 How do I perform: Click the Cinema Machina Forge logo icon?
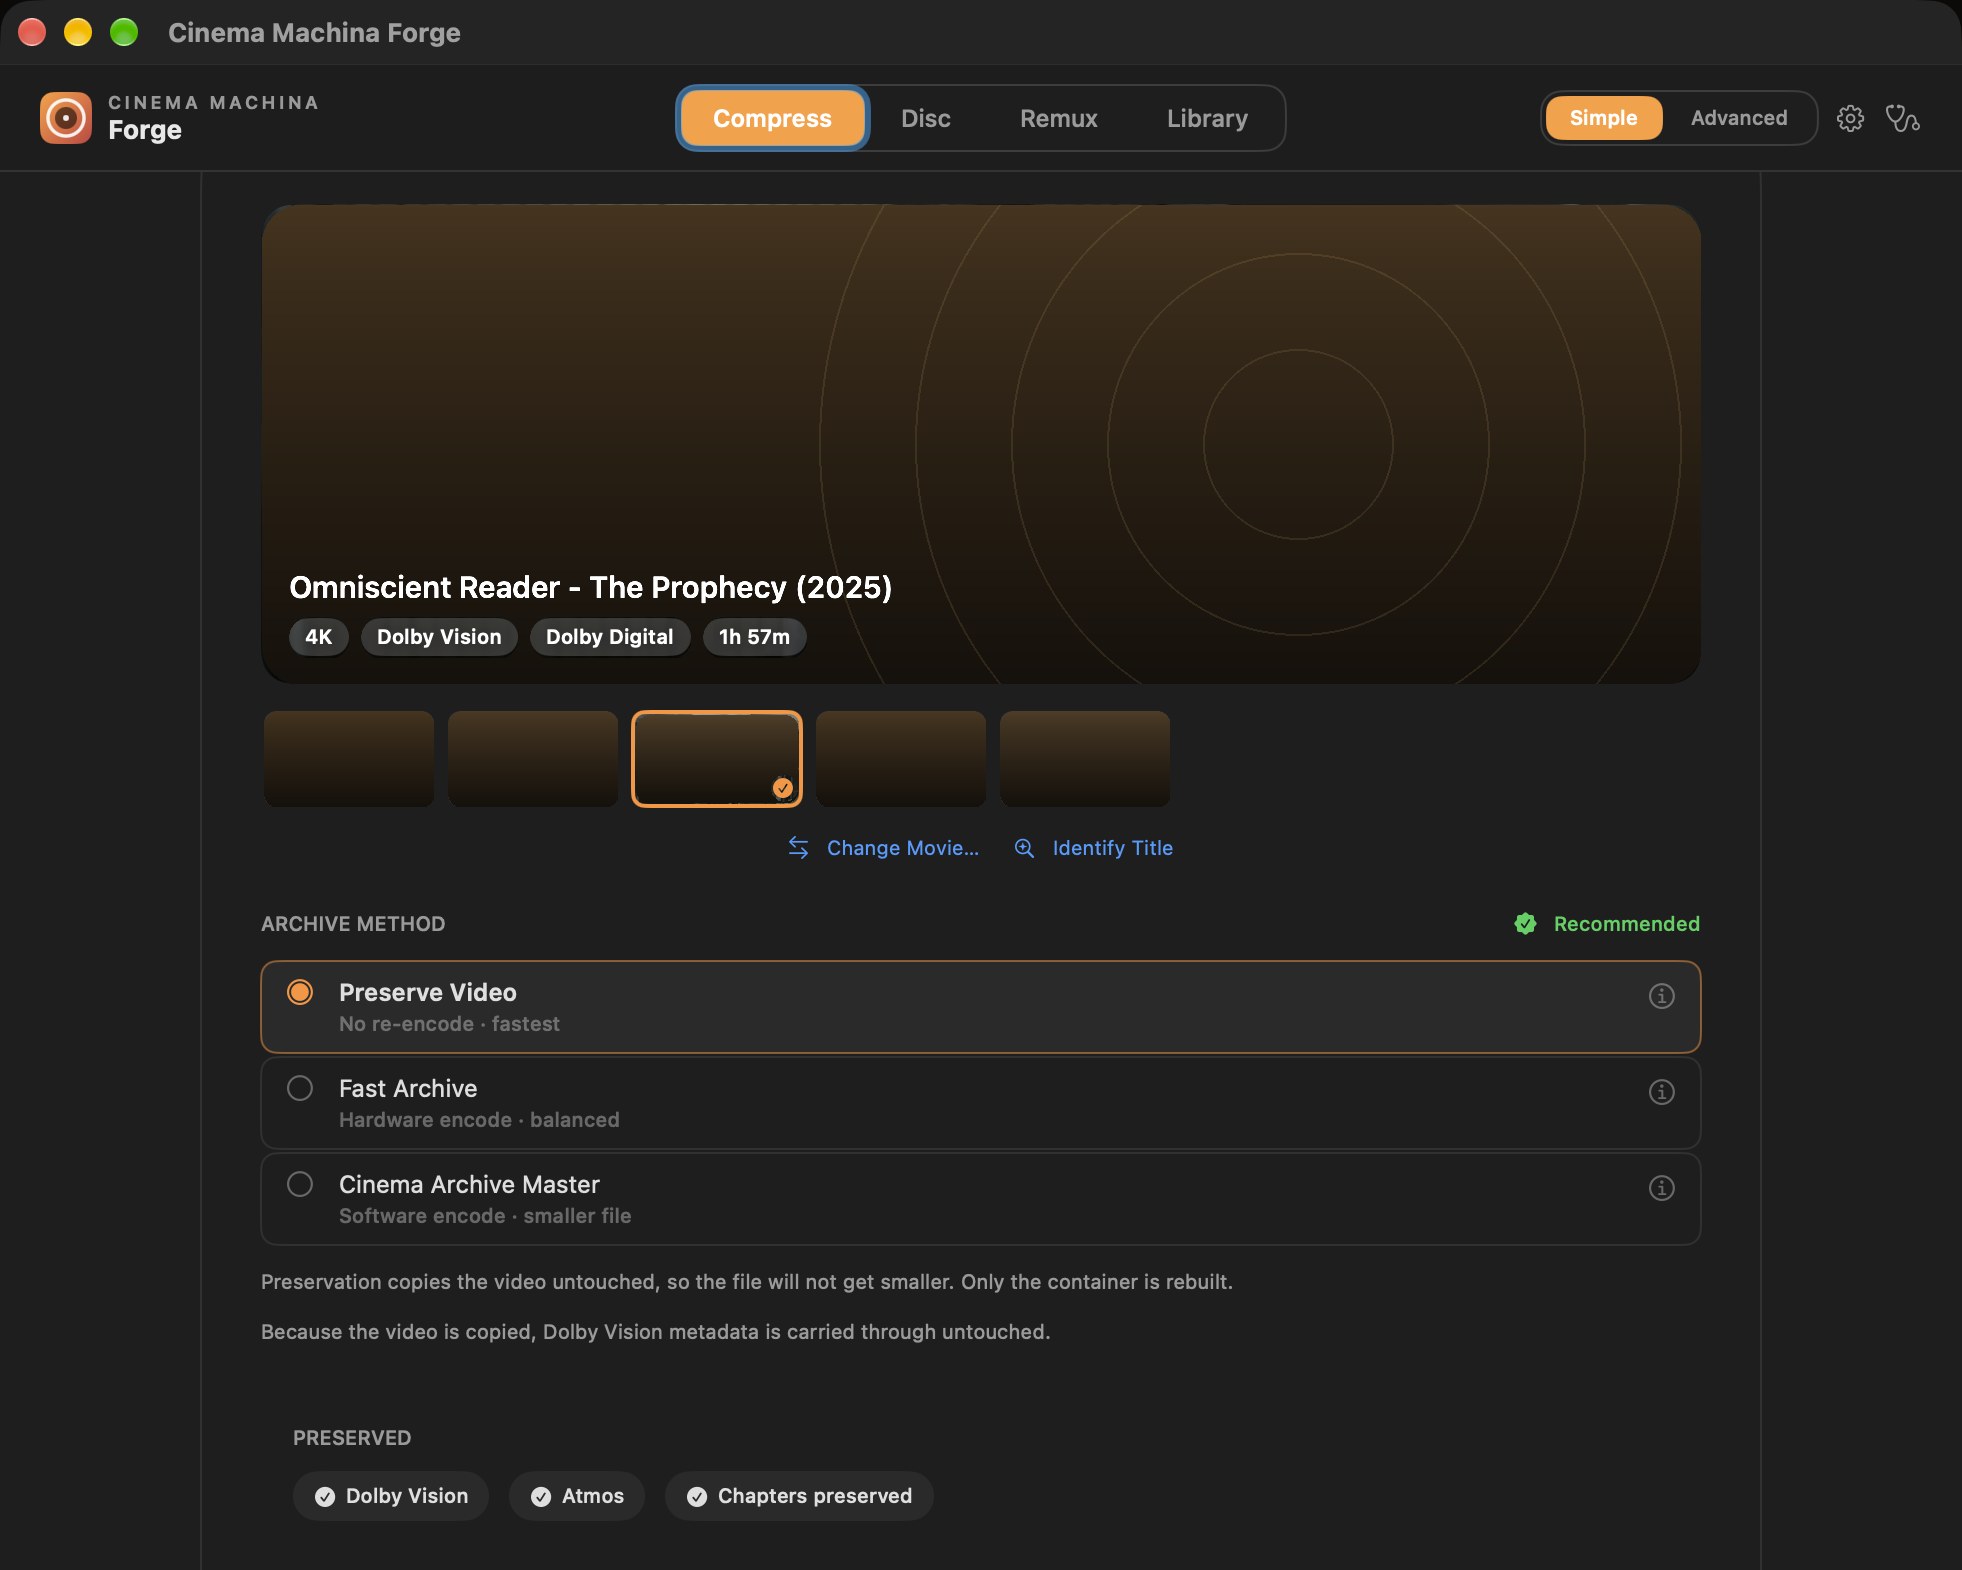click(66, 118)
